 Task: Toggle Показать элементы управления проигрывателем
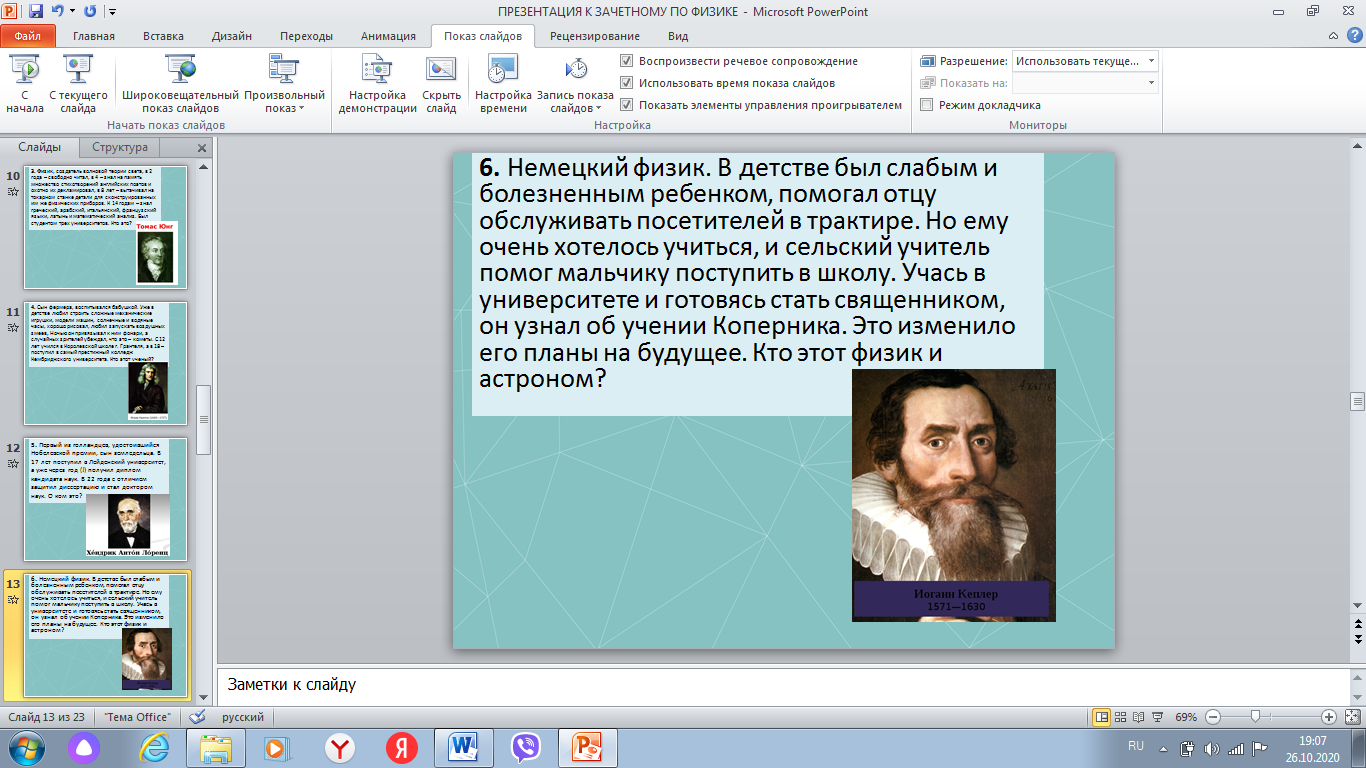click(626, 105)
